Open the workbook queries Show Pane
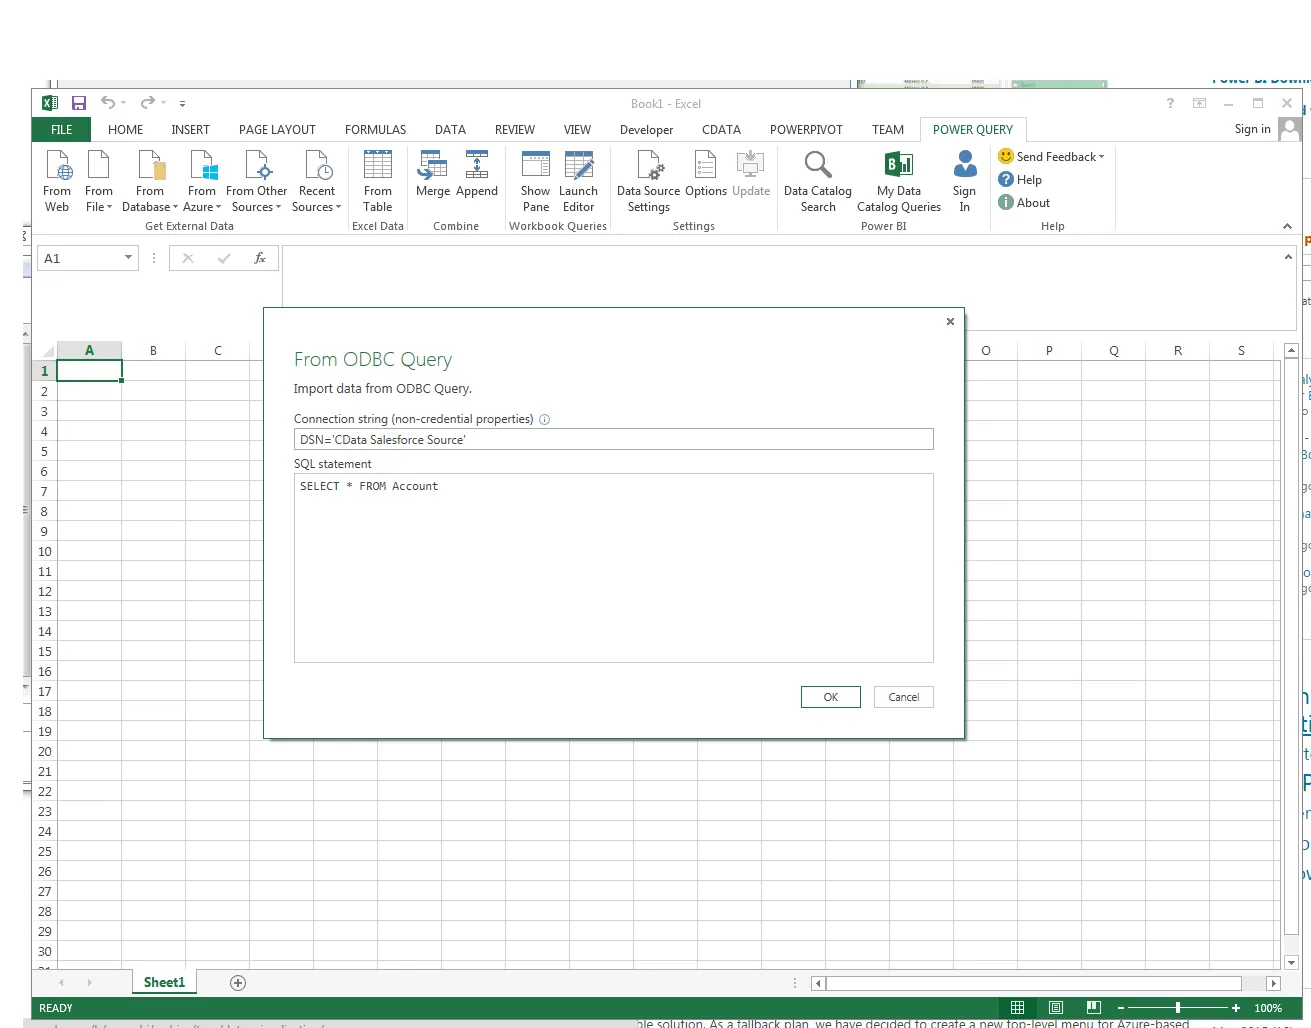 tap(535, 180)
